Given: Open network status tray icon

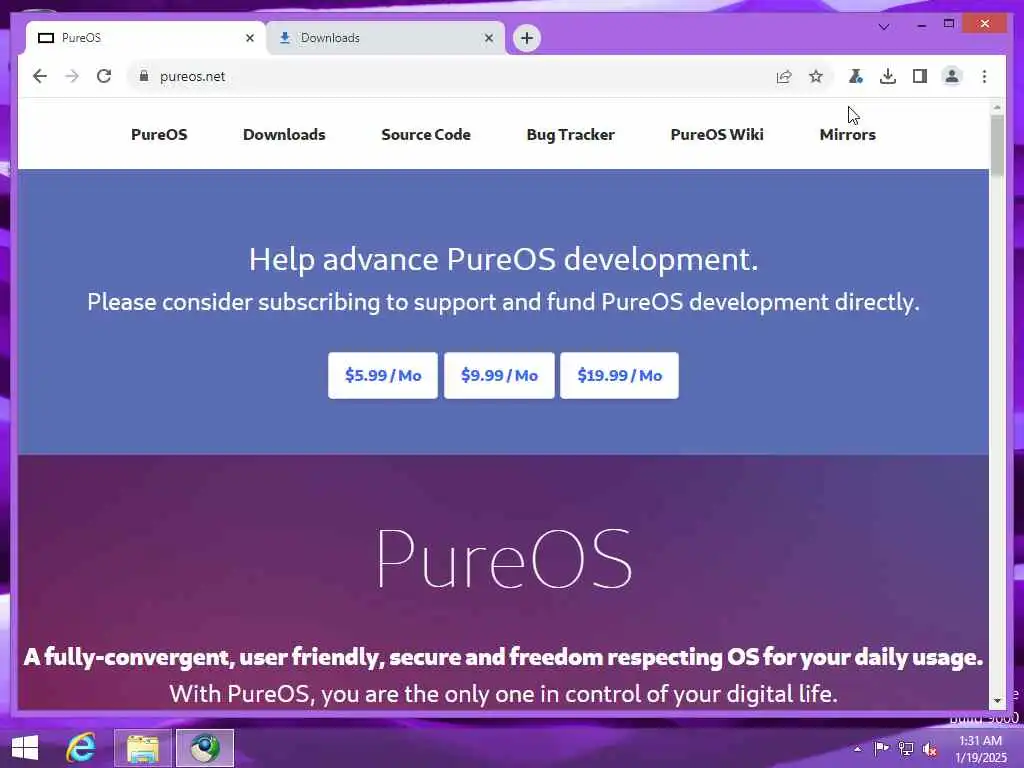Looking at the screenshot, I should click(x=906, y=748).
